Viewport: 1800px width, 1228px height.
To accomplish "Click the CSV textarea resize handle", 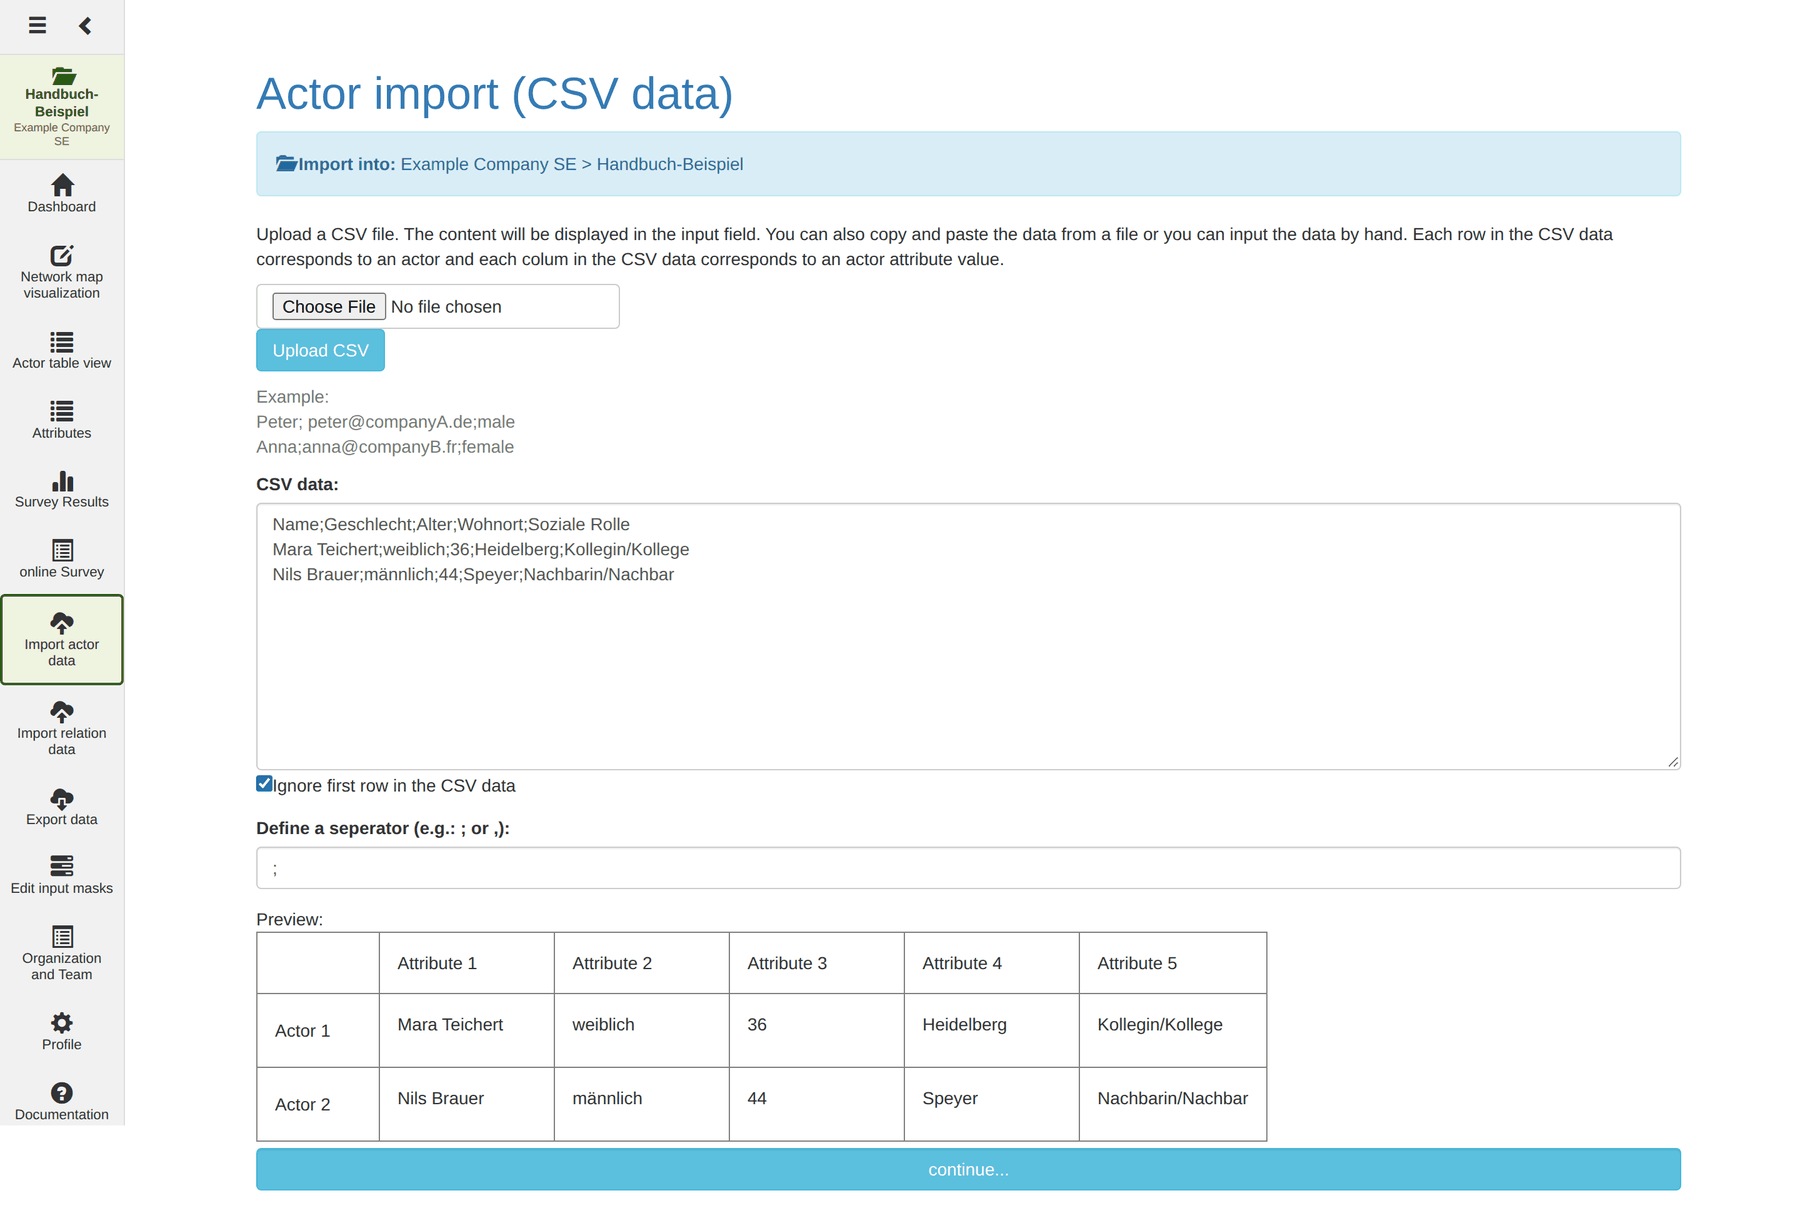I will [x=1673, y=762].
